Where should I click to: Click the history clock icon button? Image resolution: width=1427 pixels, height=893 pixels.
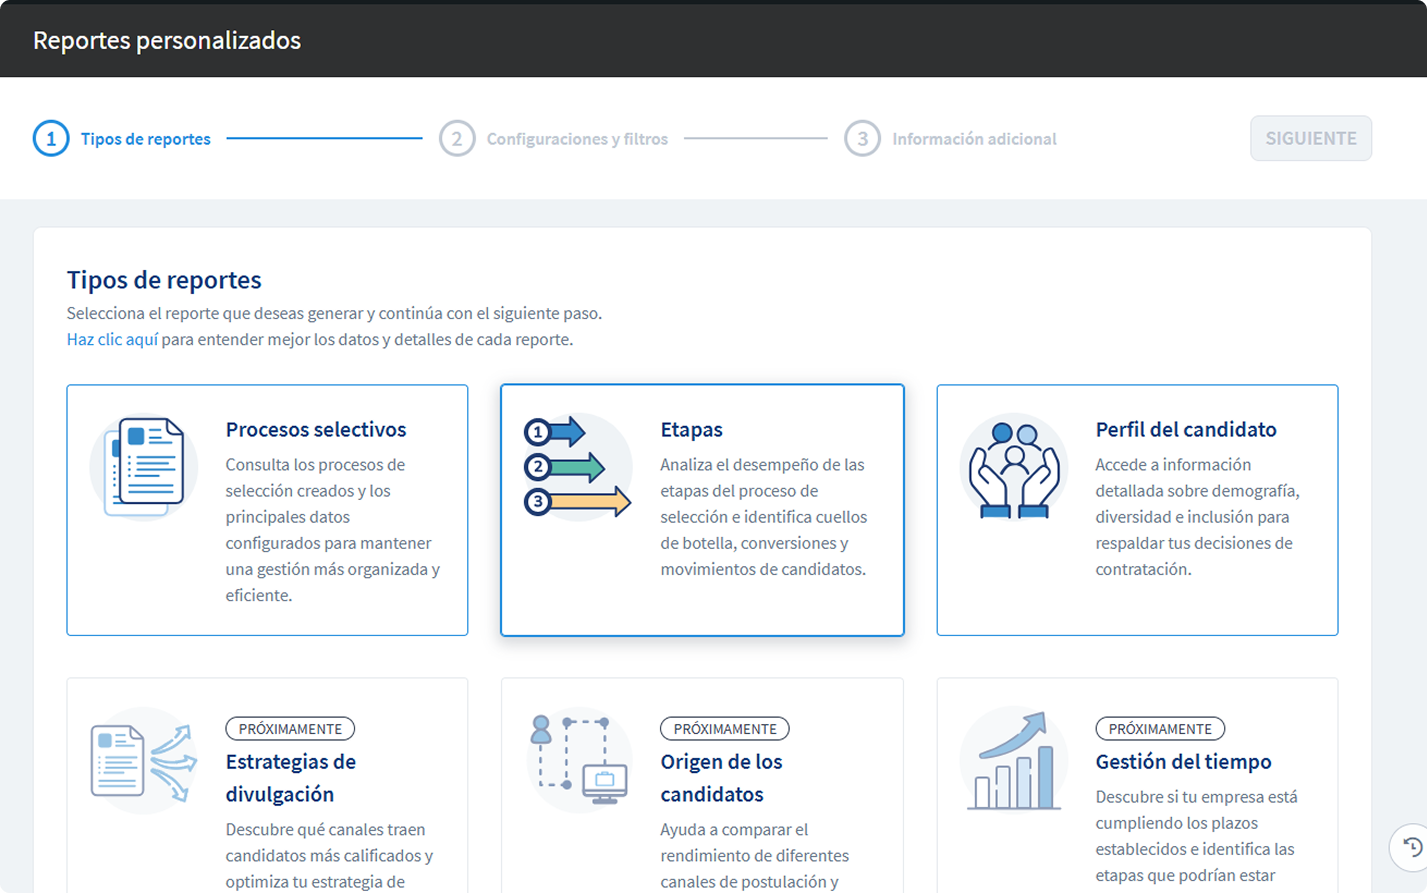pos(1411,847)
